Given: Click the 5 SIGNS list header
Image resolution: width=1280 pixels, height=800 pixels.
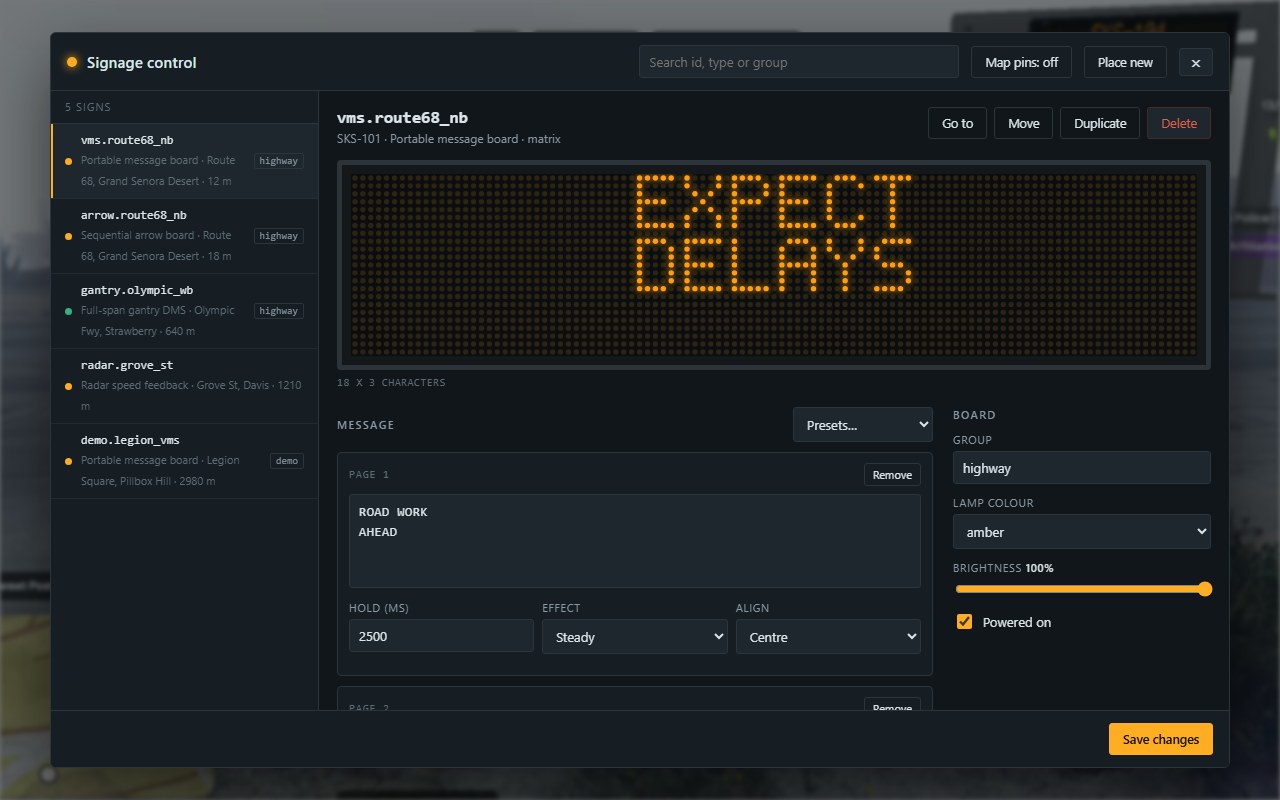Looking at the screenshot, I should (88, 107).
